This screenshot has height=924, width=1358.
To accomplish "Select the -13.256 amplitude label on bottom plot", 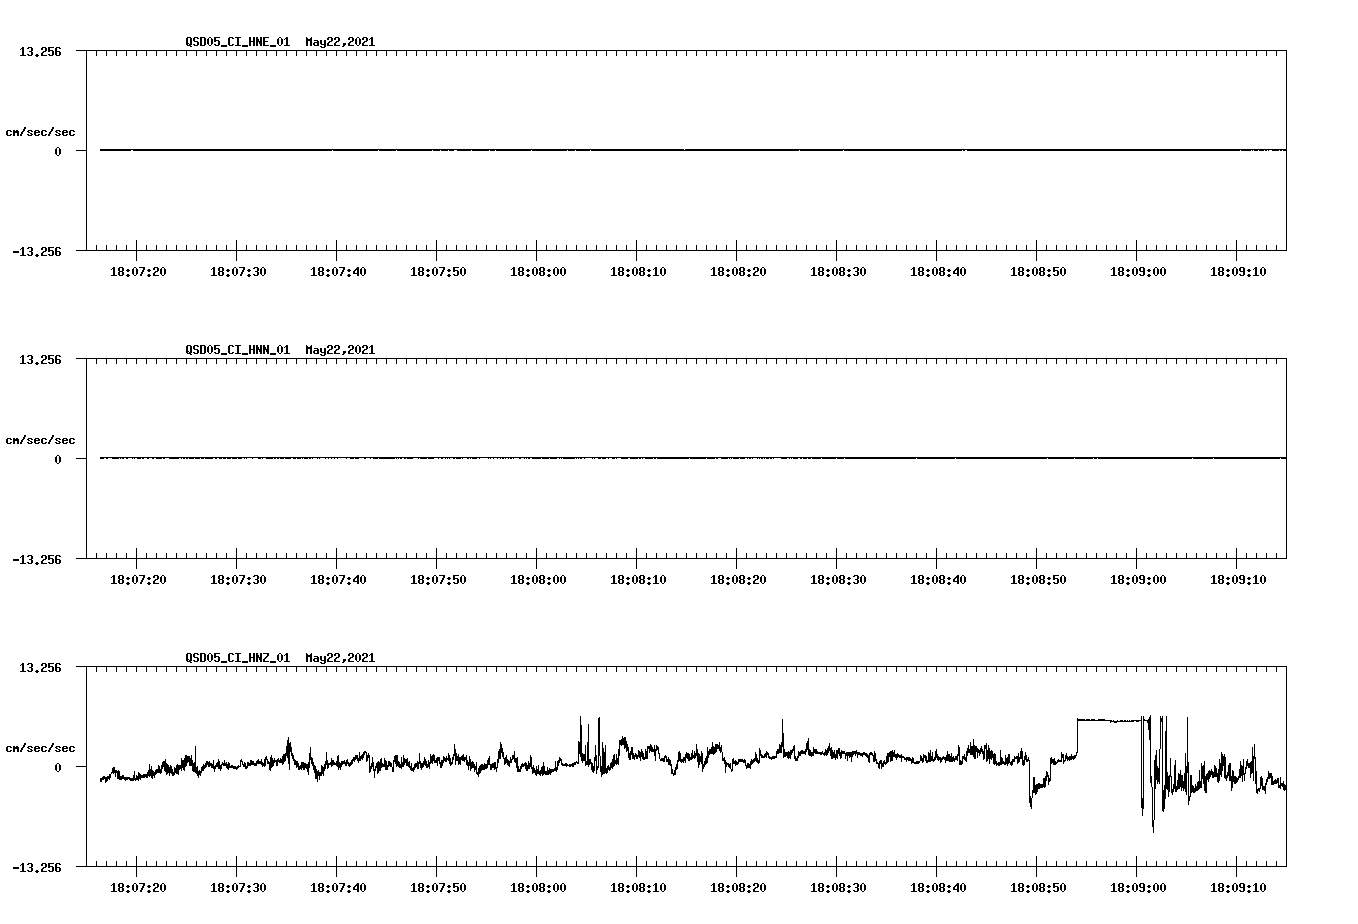I will coord(36,869).
